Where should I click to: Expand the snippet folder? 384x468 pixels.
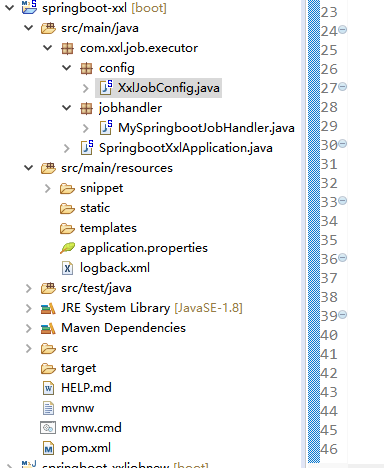click(48, 188)
